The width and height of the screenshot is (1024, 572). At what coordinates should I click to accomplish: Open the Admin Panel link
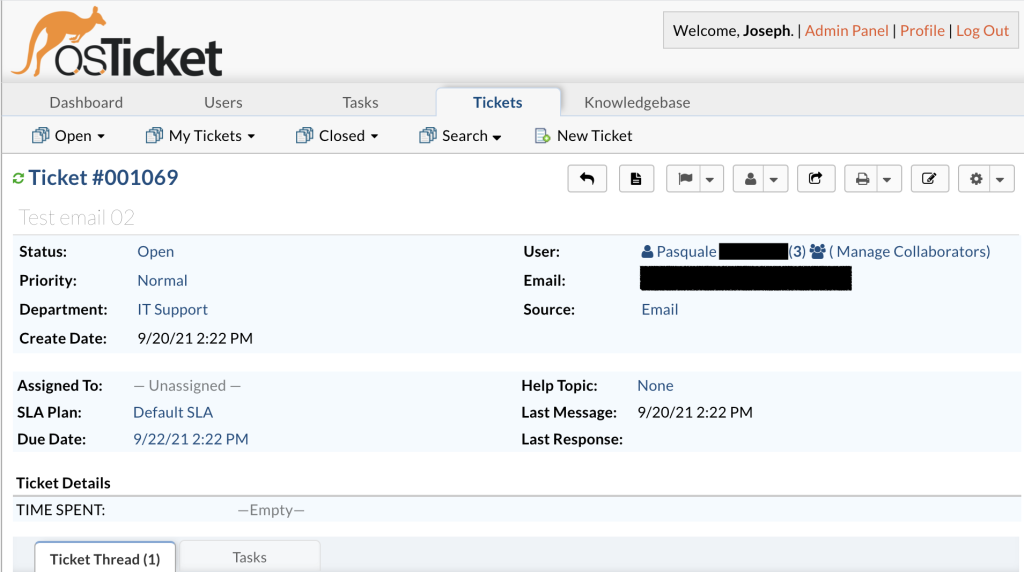click(x=846, y=31)
